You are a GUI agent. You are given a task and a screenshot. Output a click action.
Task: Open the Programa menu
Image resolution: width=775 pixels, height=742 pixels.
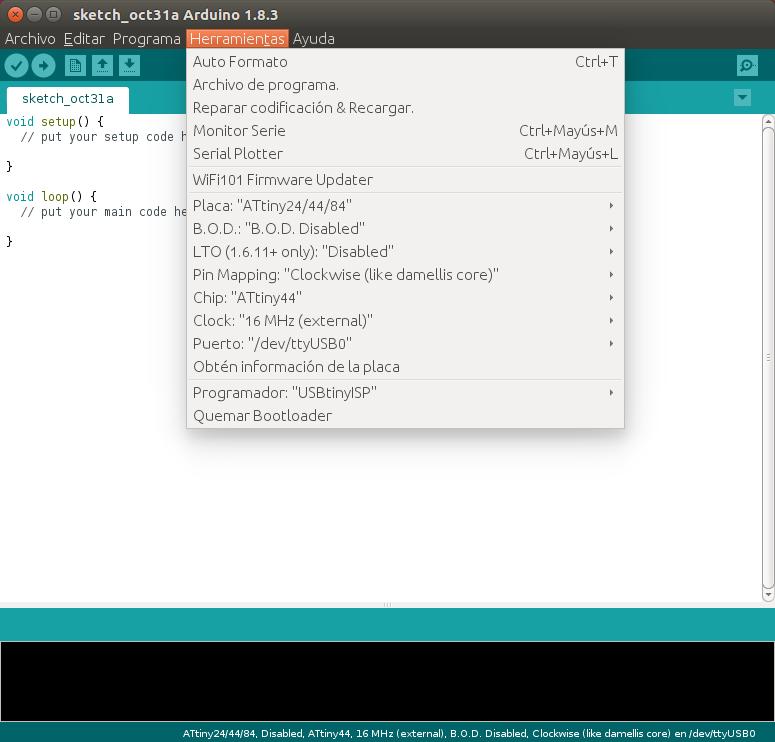tap(146, 39)
